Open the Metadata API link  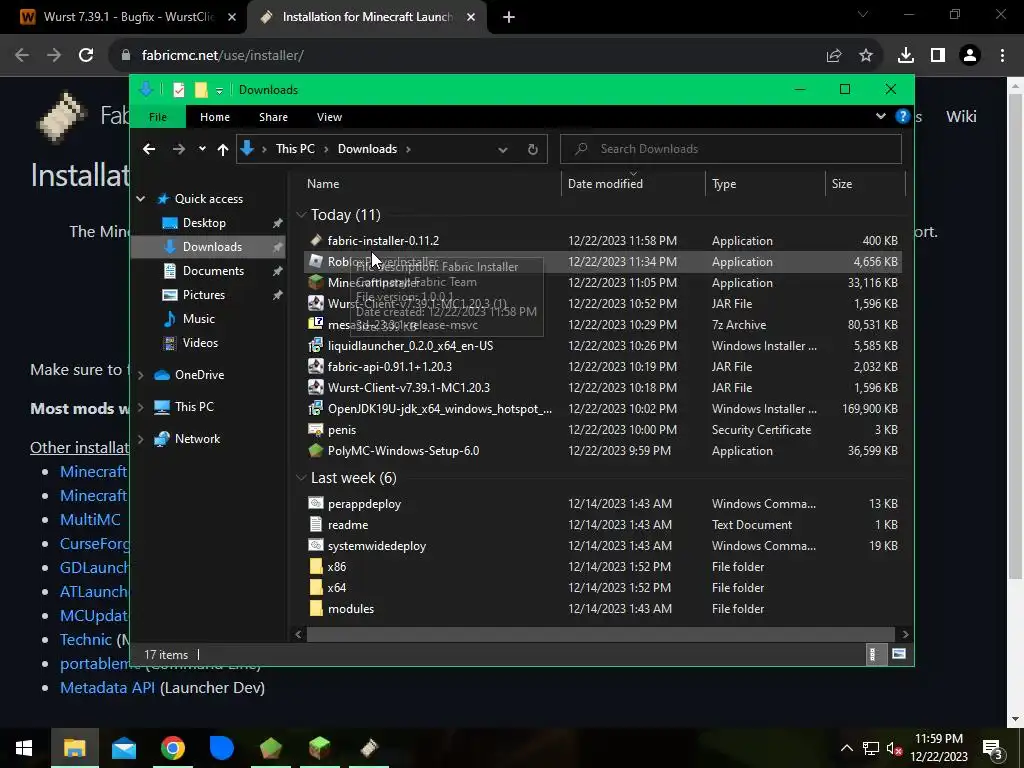[107, 688]
